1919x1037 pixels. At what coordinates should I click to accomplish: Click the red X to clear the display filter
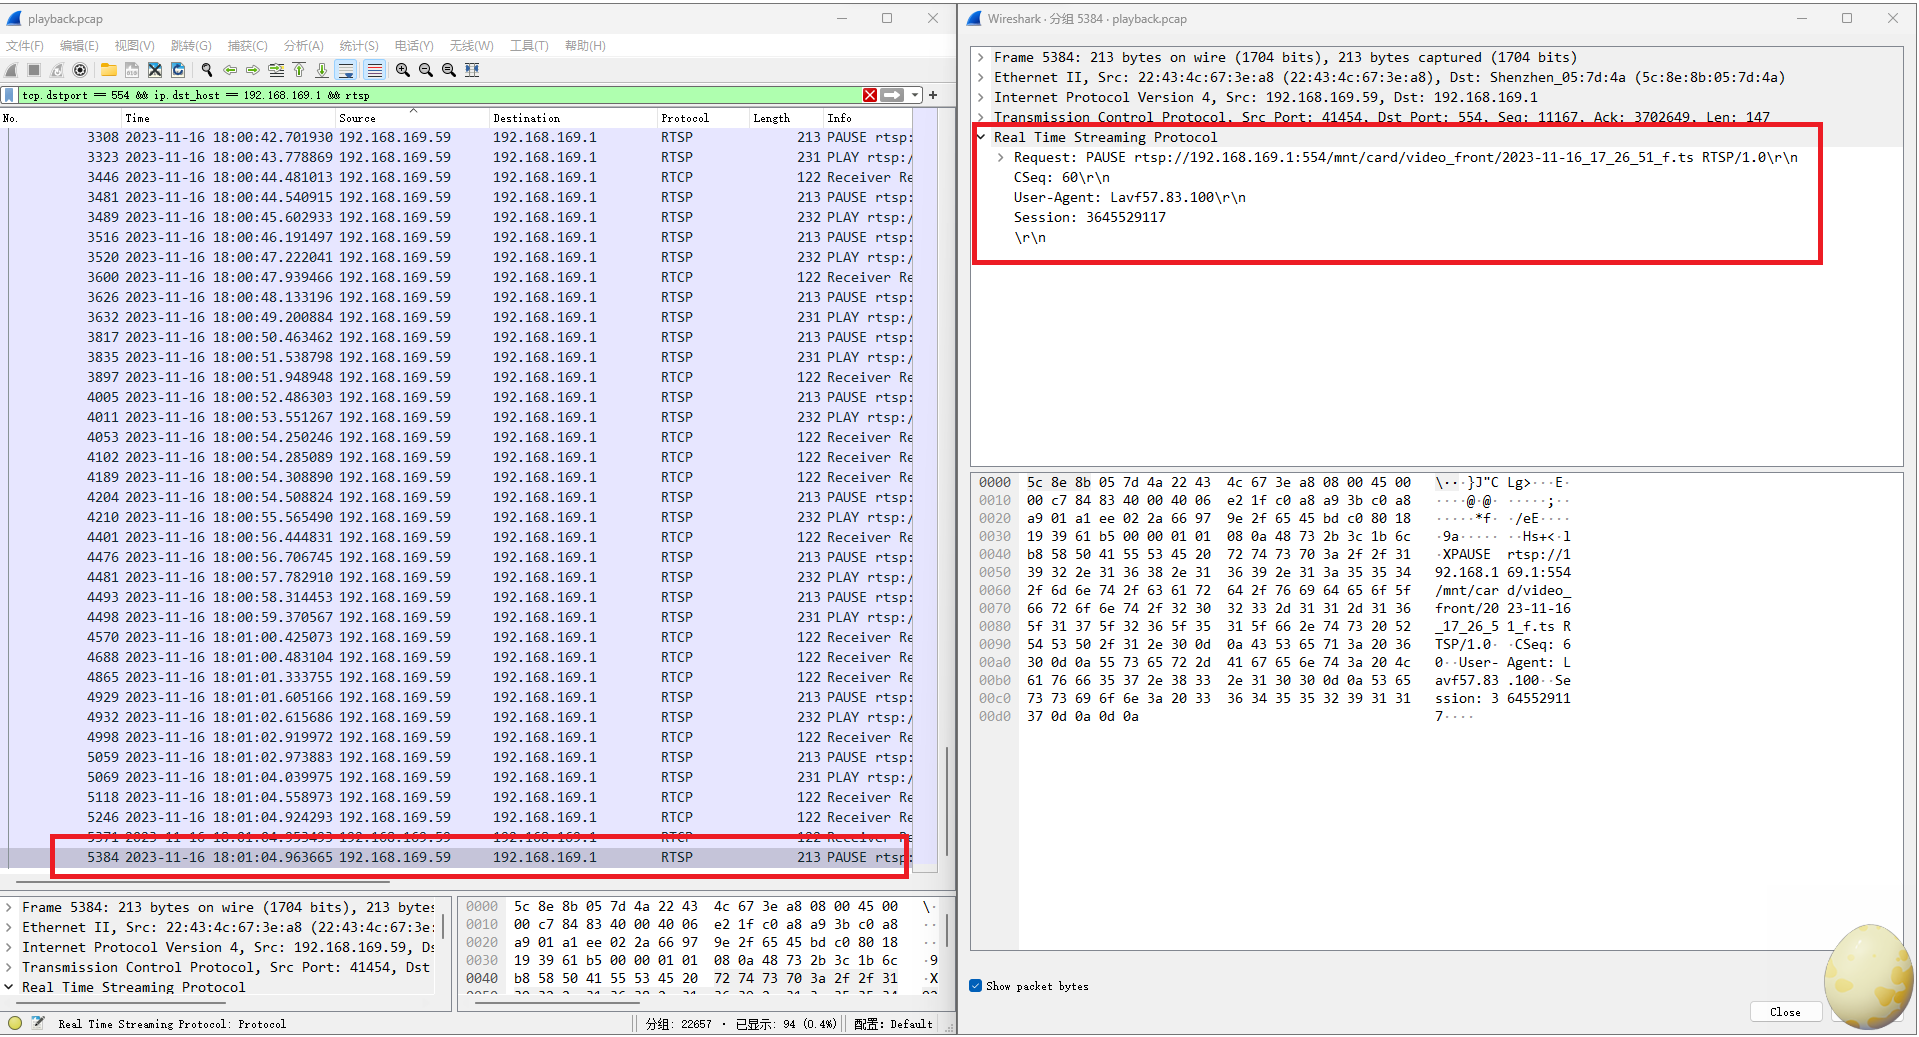tap(869, 94)
